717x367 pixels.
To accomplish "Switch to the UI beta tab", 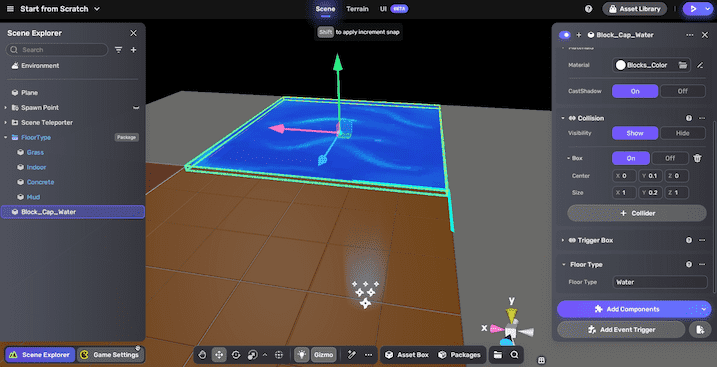I will (394, 9).
